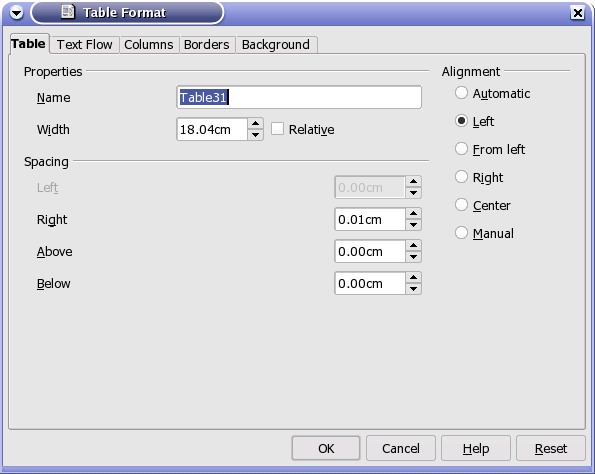The image size is (595, 474).
Task: Click the Reset button
Action: (551, 448)
